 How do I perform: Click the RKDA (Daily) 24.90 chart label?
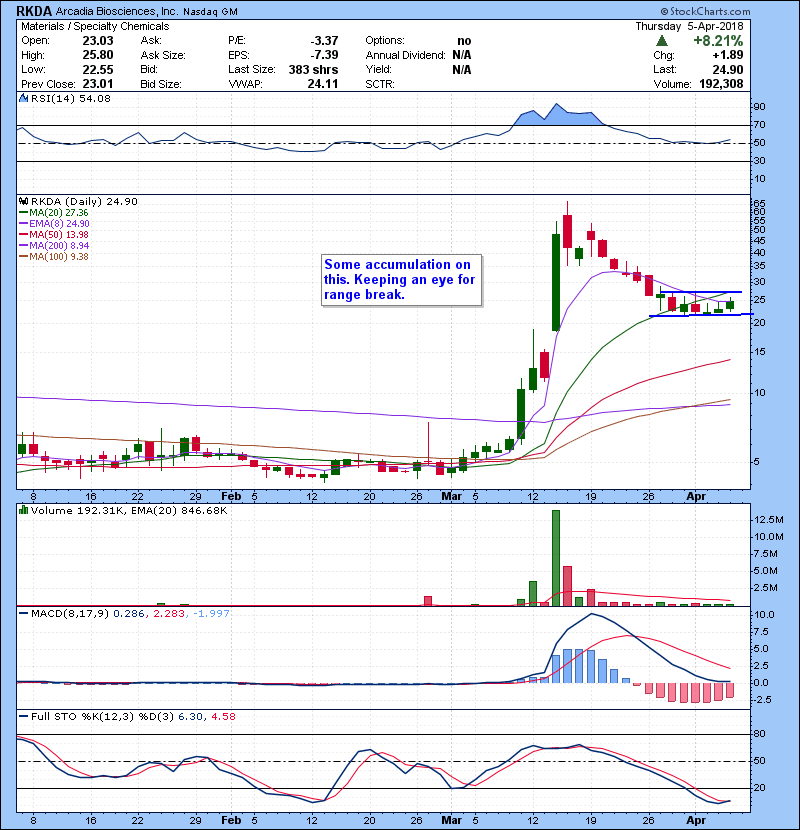coord(84,202)
